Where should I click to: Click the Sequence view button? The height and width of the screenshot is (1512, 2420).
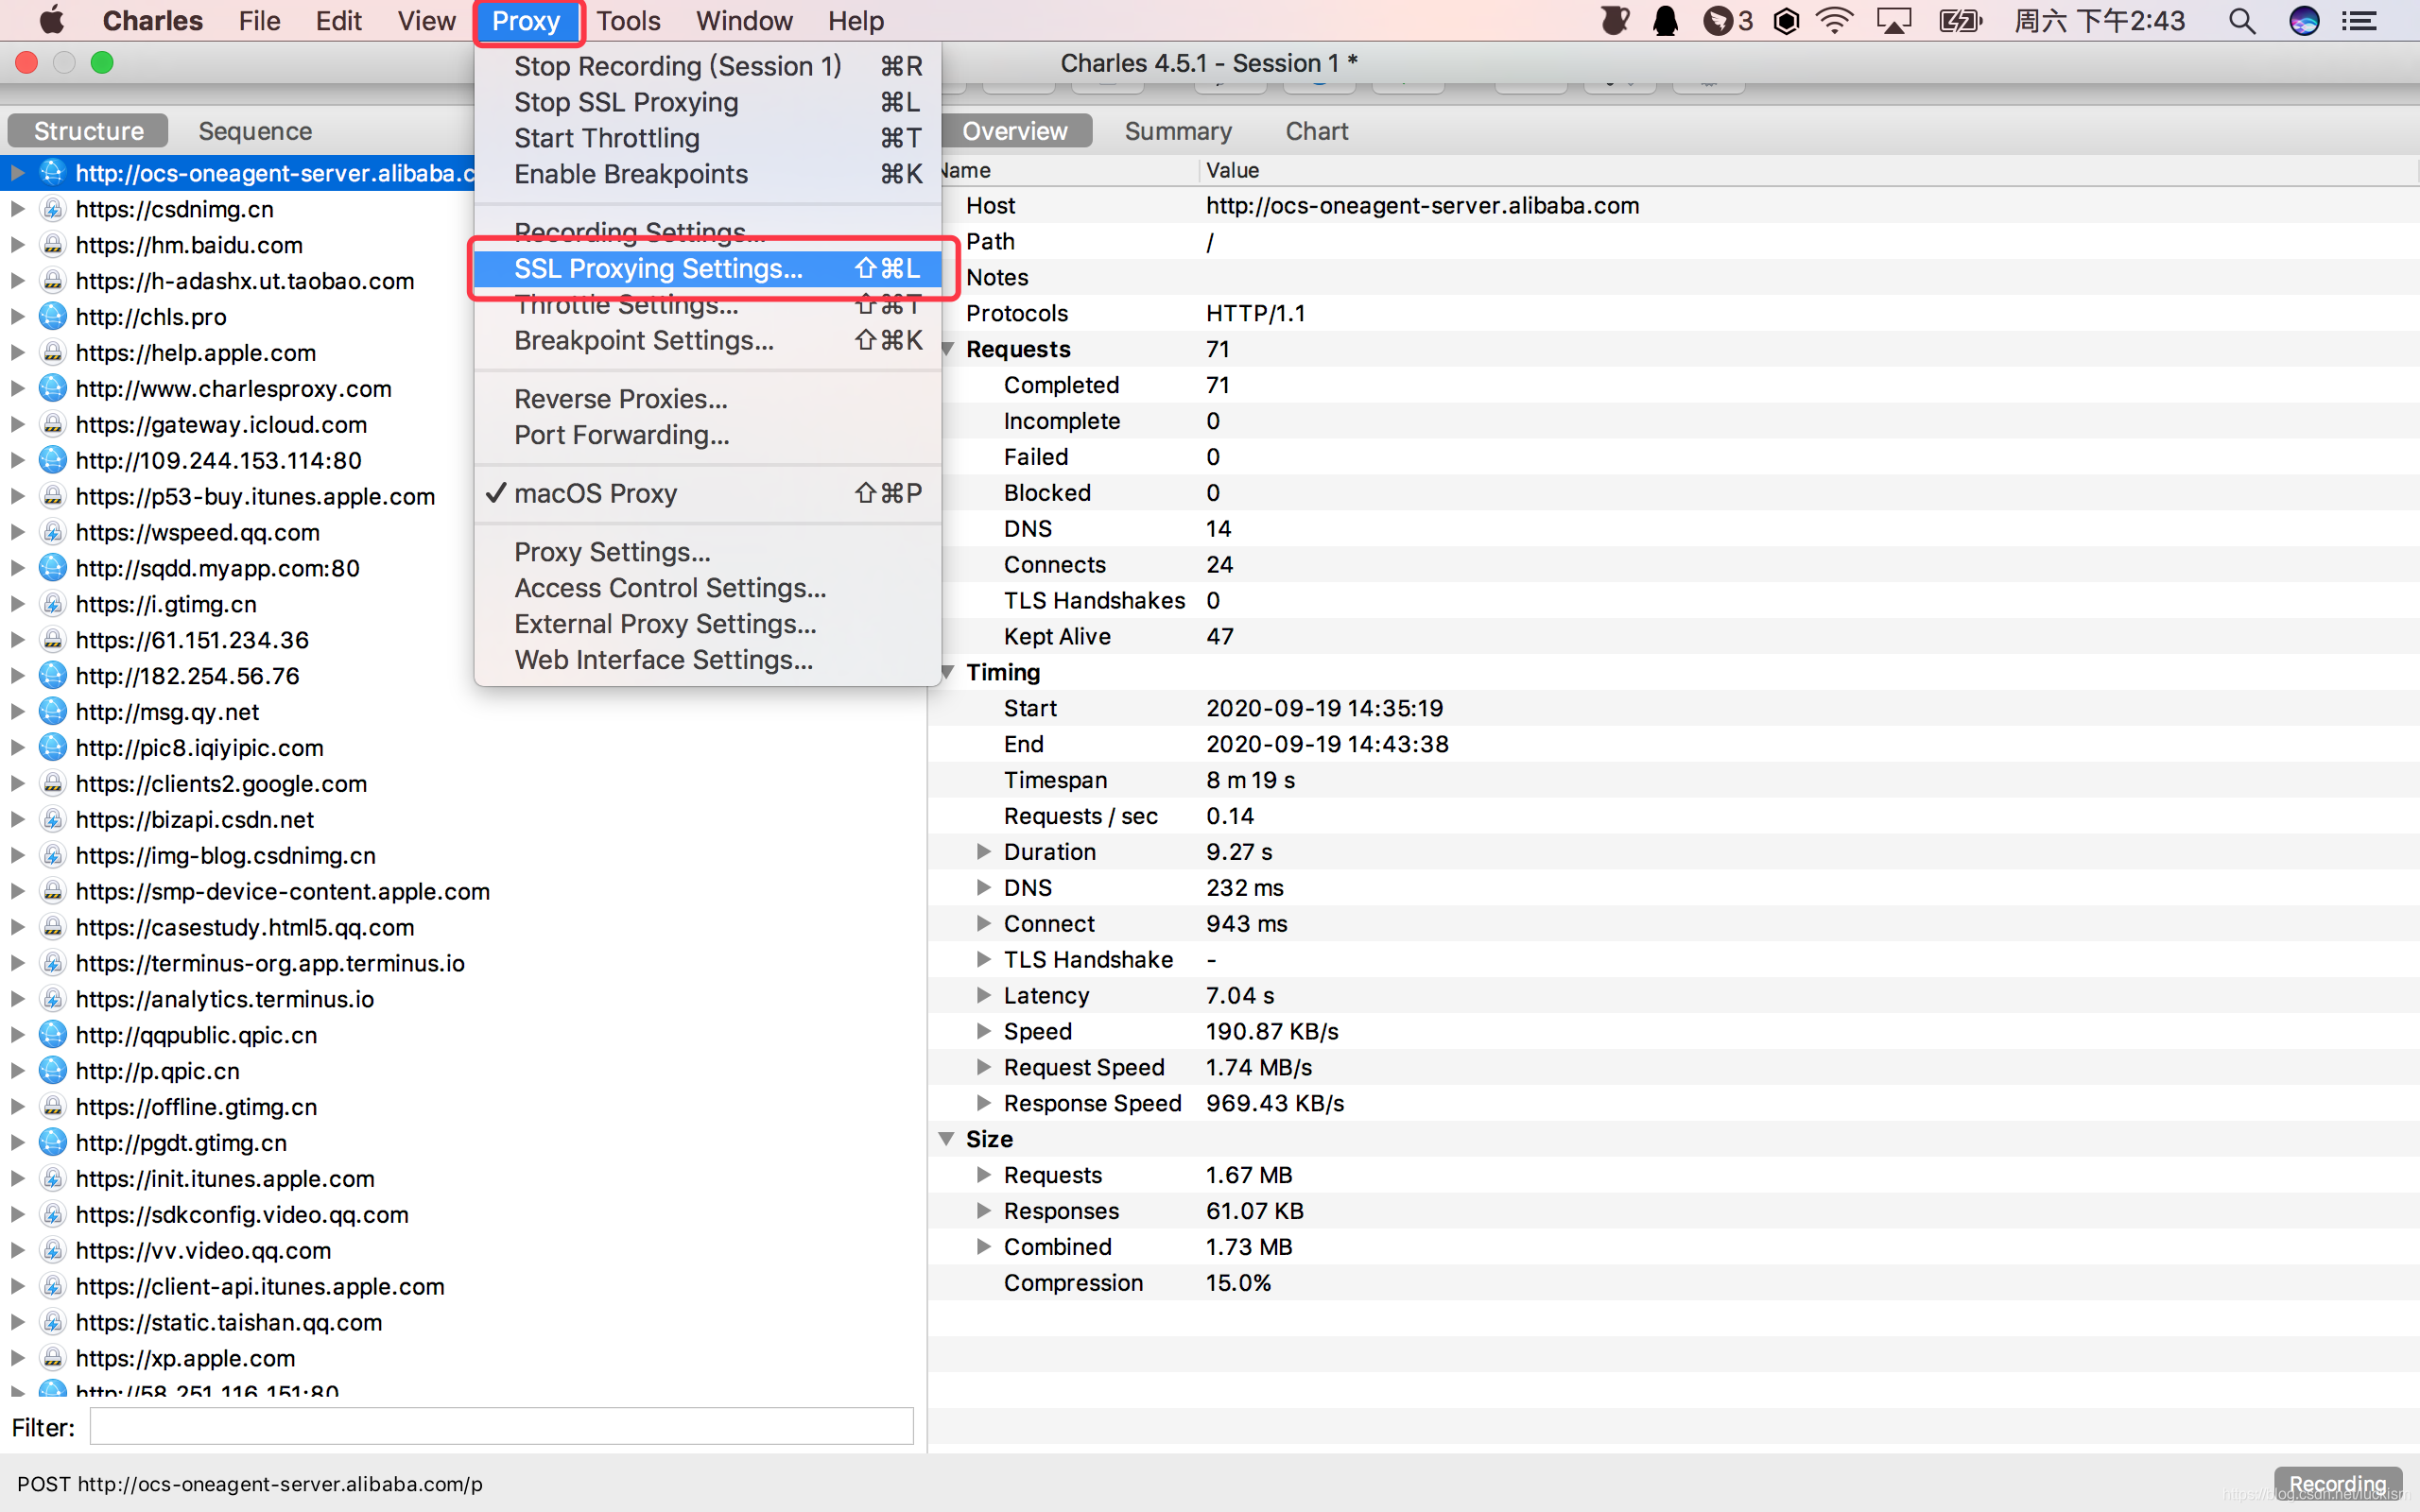click(254, 130)
